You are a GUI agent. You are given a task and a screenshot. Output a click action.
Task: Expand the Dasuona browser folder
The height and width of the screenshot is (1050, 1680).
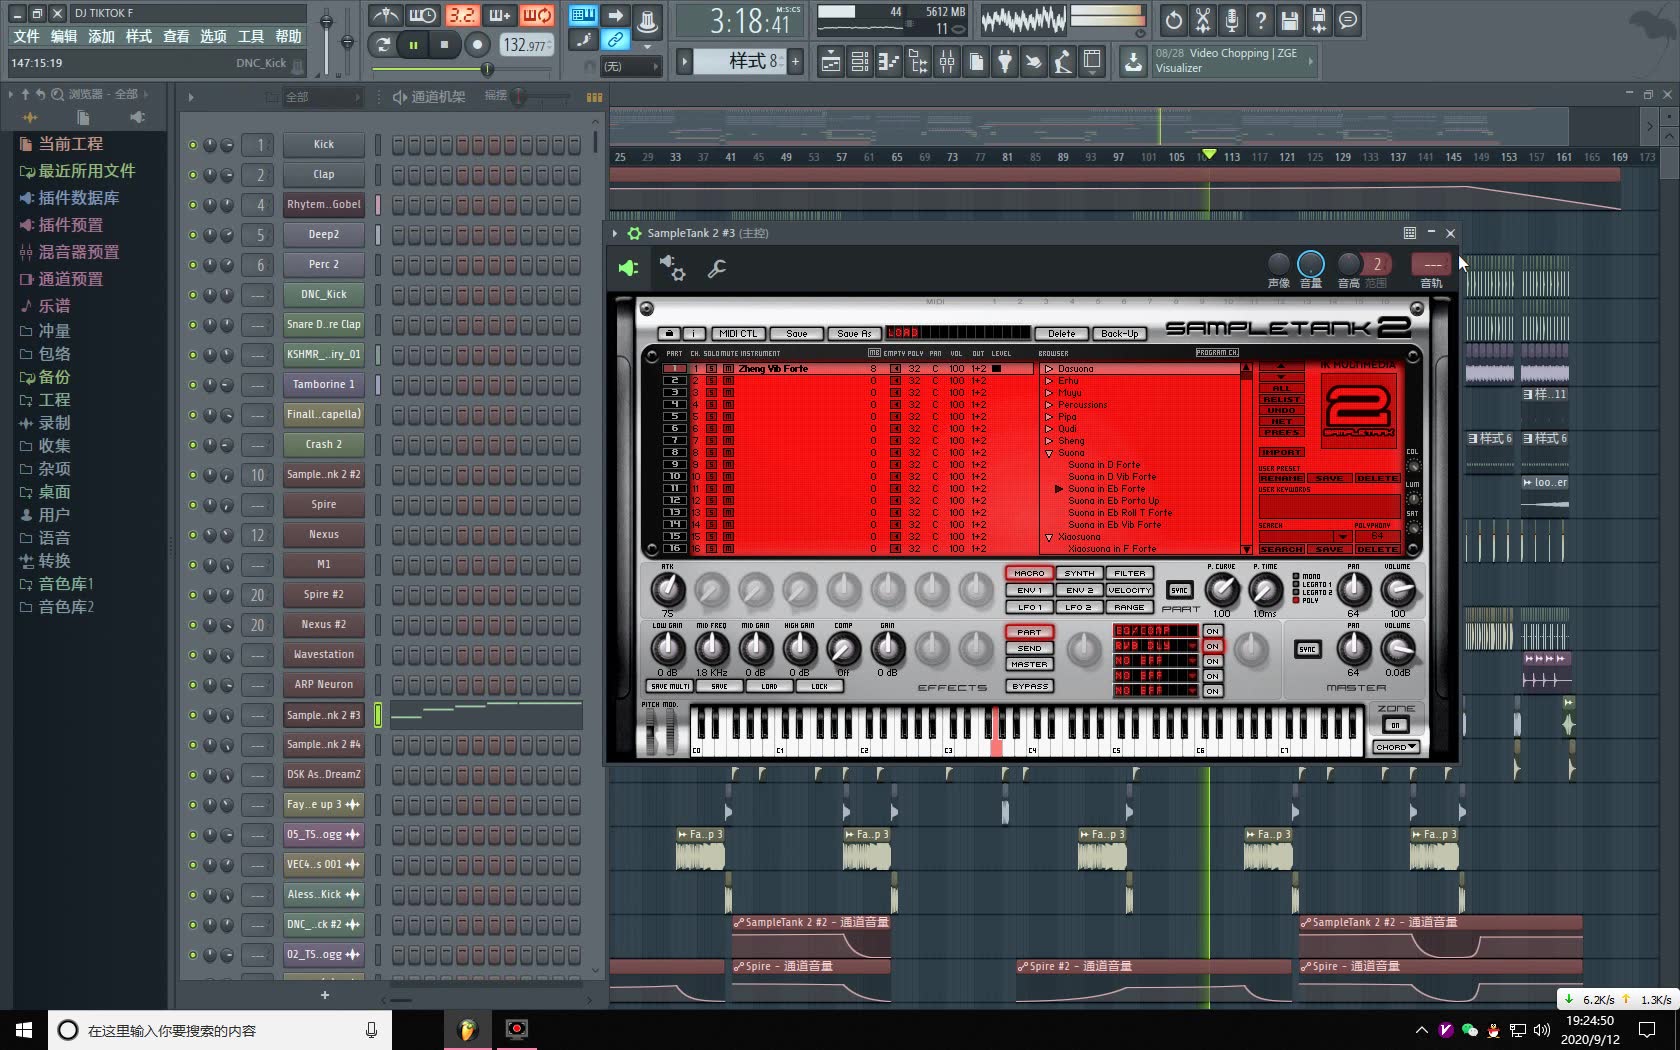(x=1049, y=369)
